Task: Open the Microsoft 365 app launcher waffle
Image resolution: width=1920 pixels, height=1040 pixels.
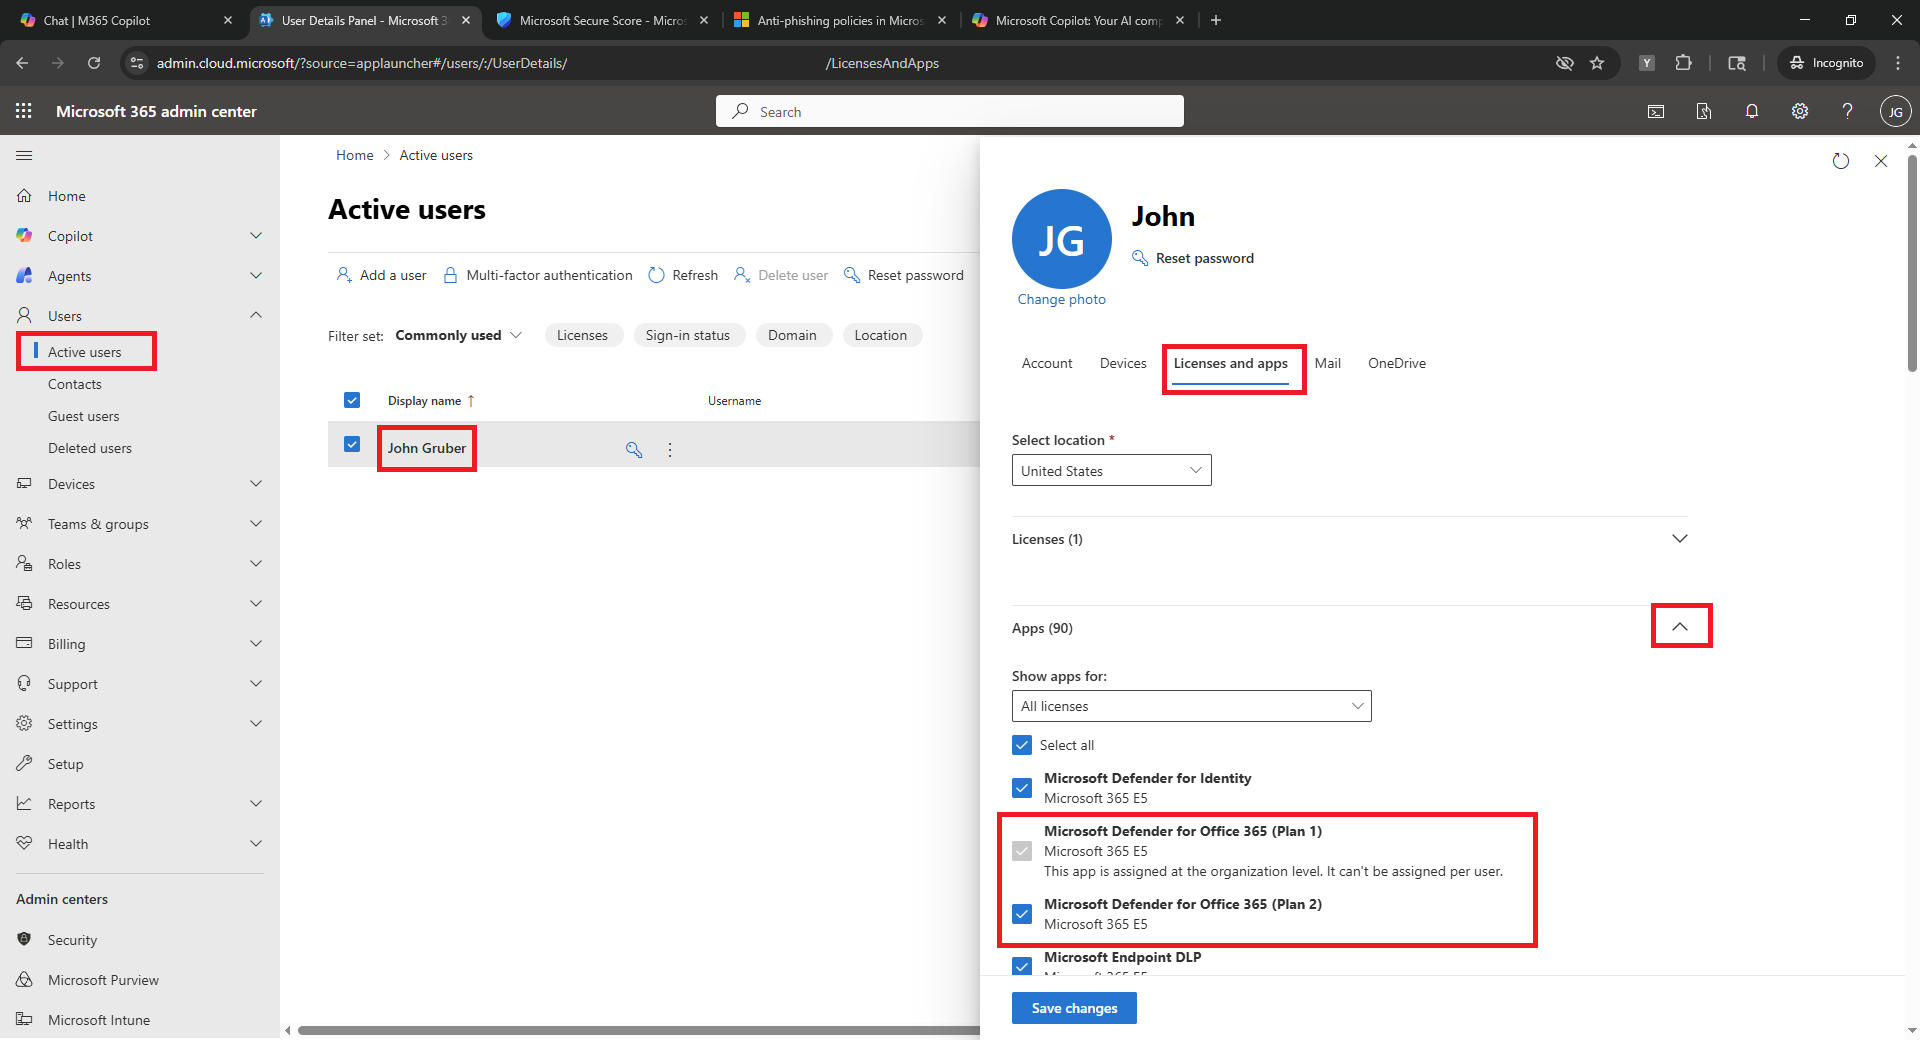Action: [23, 111]
